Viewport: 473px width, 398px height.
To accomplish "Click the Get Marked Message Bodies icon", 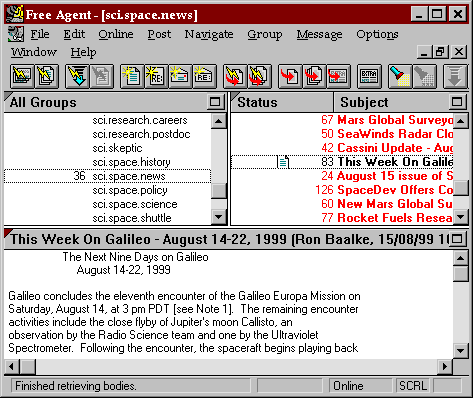I will tap(77, 76).
